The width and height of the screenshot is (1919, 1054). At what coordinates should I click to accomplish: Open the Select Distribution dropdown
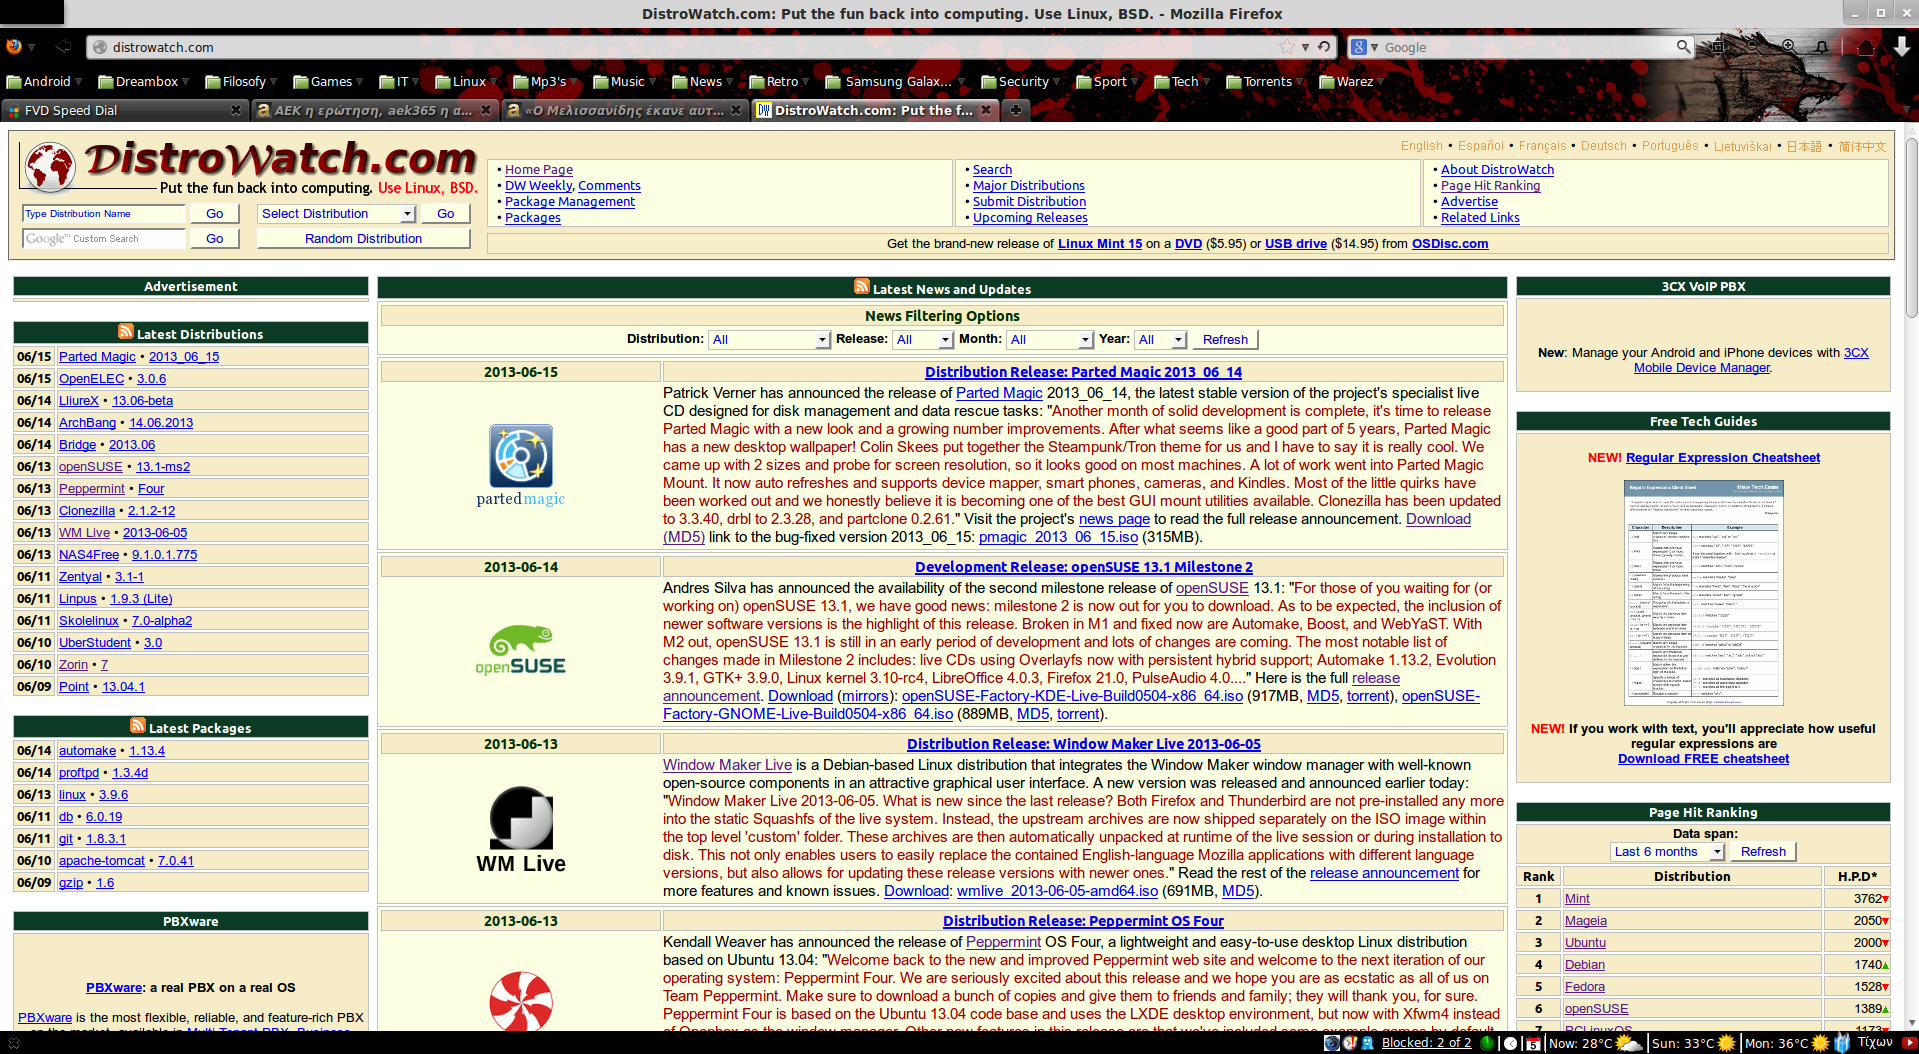(x=337, y=214)
